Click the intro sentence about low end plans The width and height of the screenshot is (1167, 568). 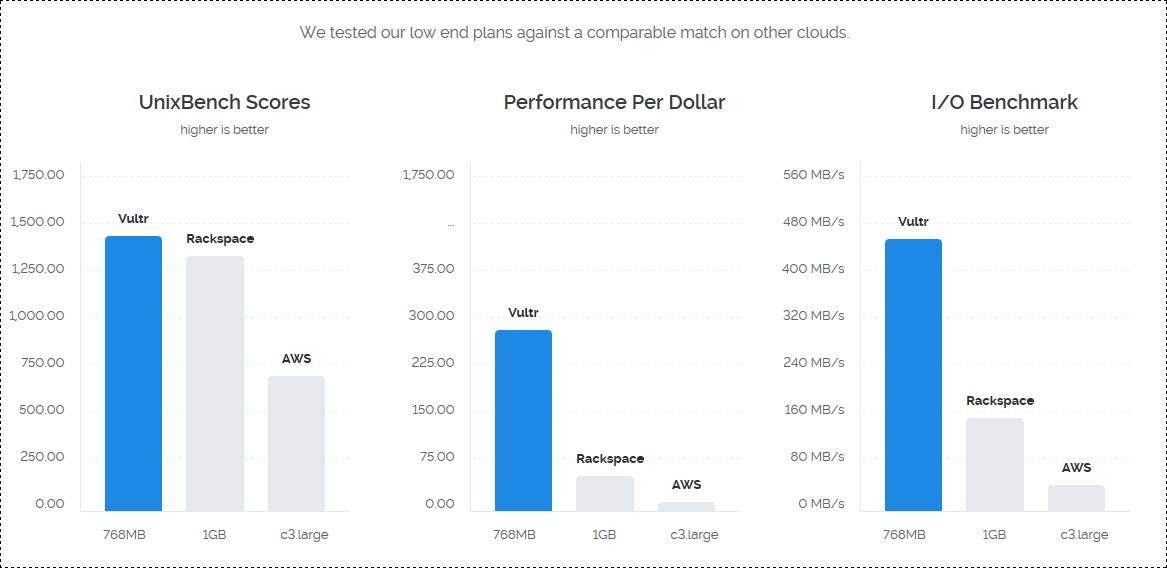click(574, 33)
